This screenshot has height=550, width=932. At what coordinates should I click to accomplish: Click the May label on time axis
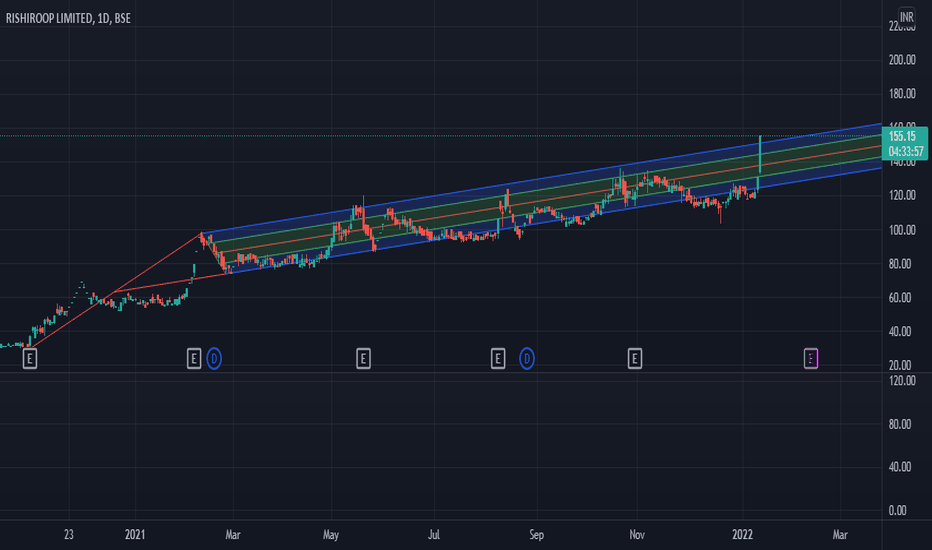coord(330,535)
